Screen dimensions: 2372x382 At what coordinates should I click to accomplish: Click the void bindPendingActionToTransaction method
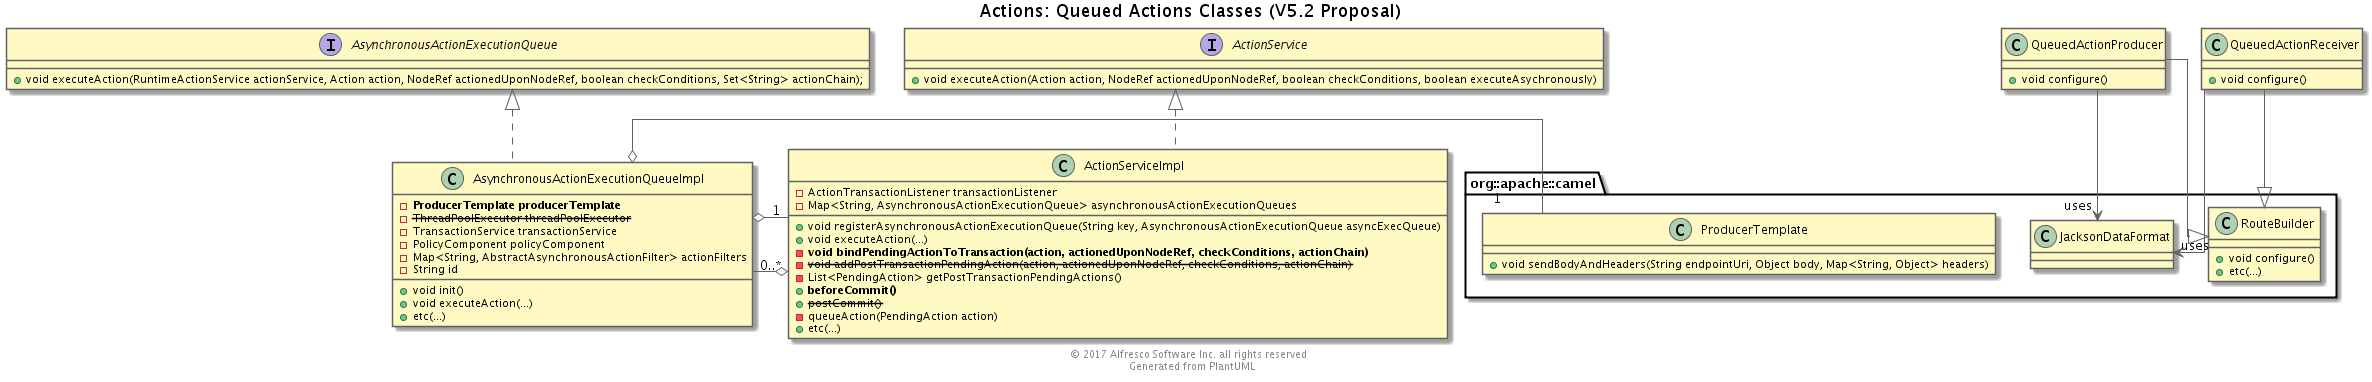(1088, 252)
